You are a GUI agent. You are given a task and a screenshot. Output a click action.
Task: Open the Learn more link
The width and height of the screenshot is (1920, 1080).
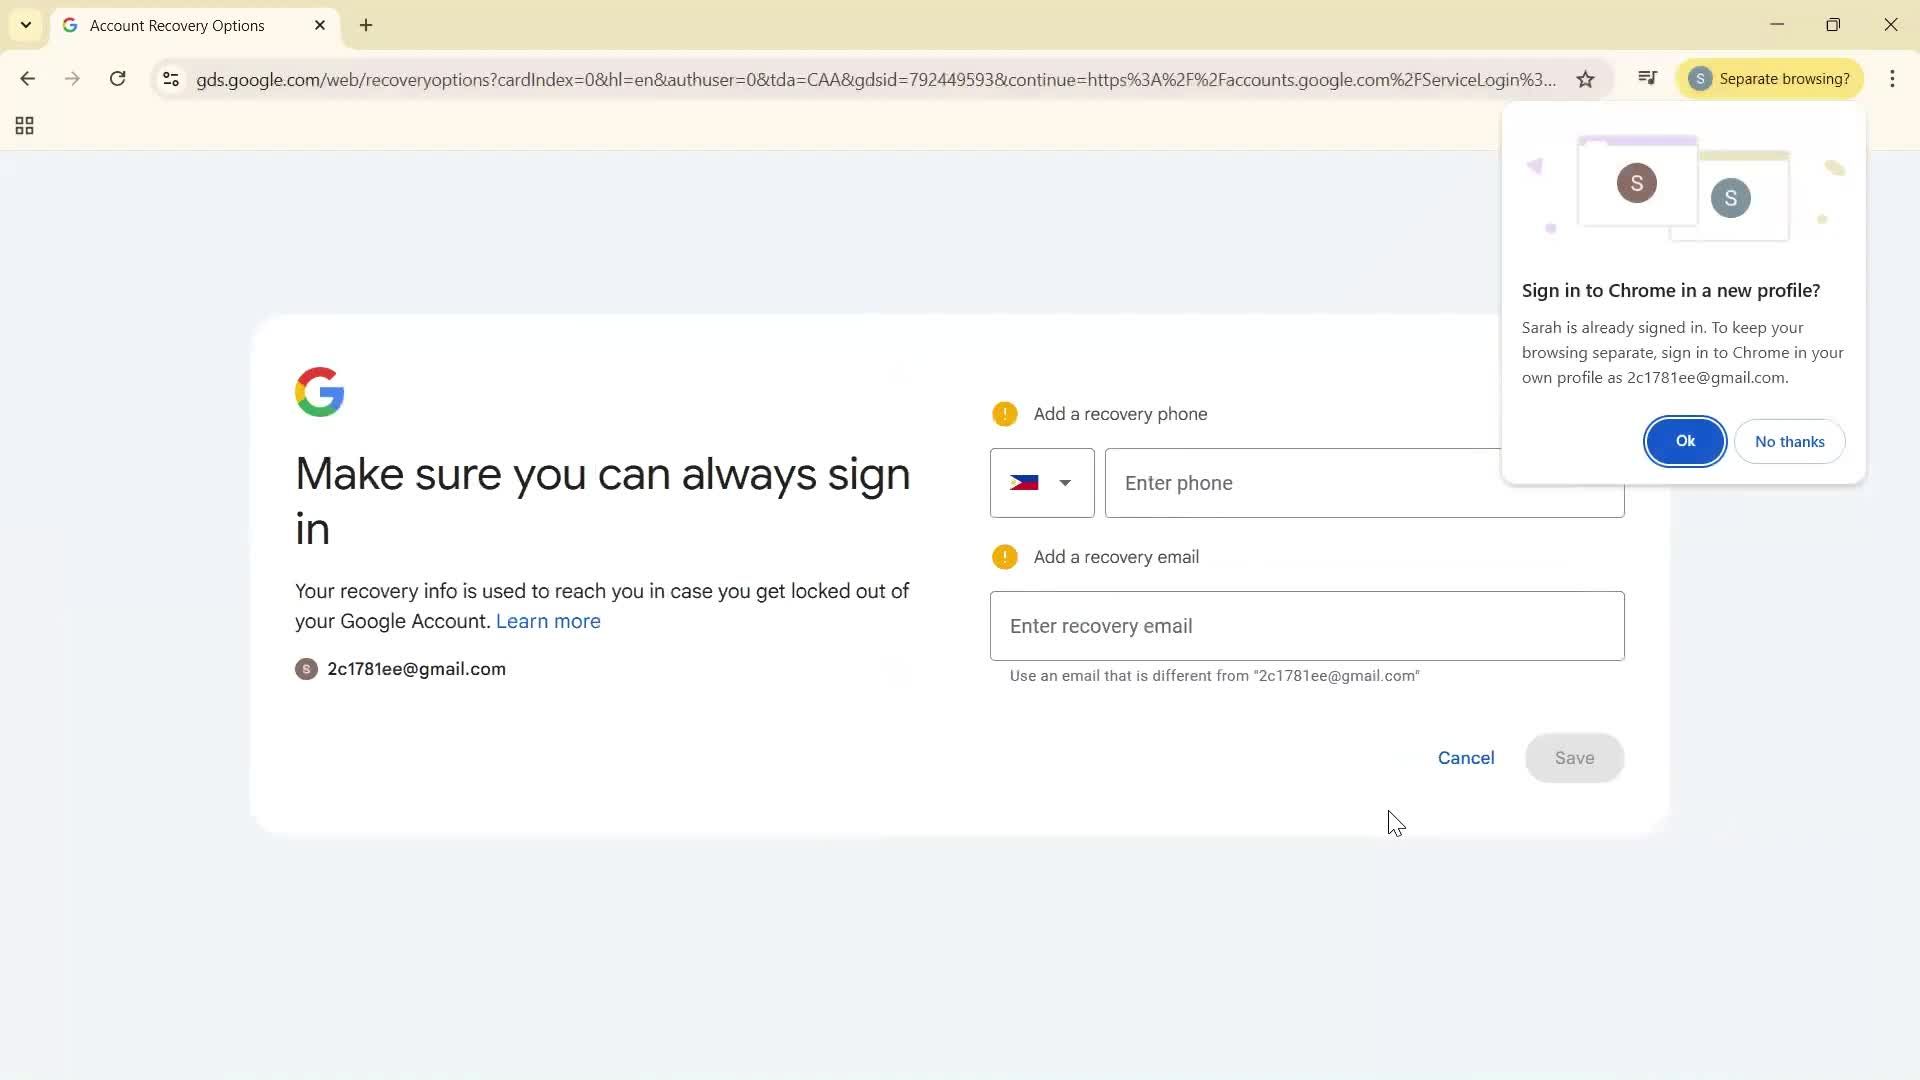pos(548,621)
